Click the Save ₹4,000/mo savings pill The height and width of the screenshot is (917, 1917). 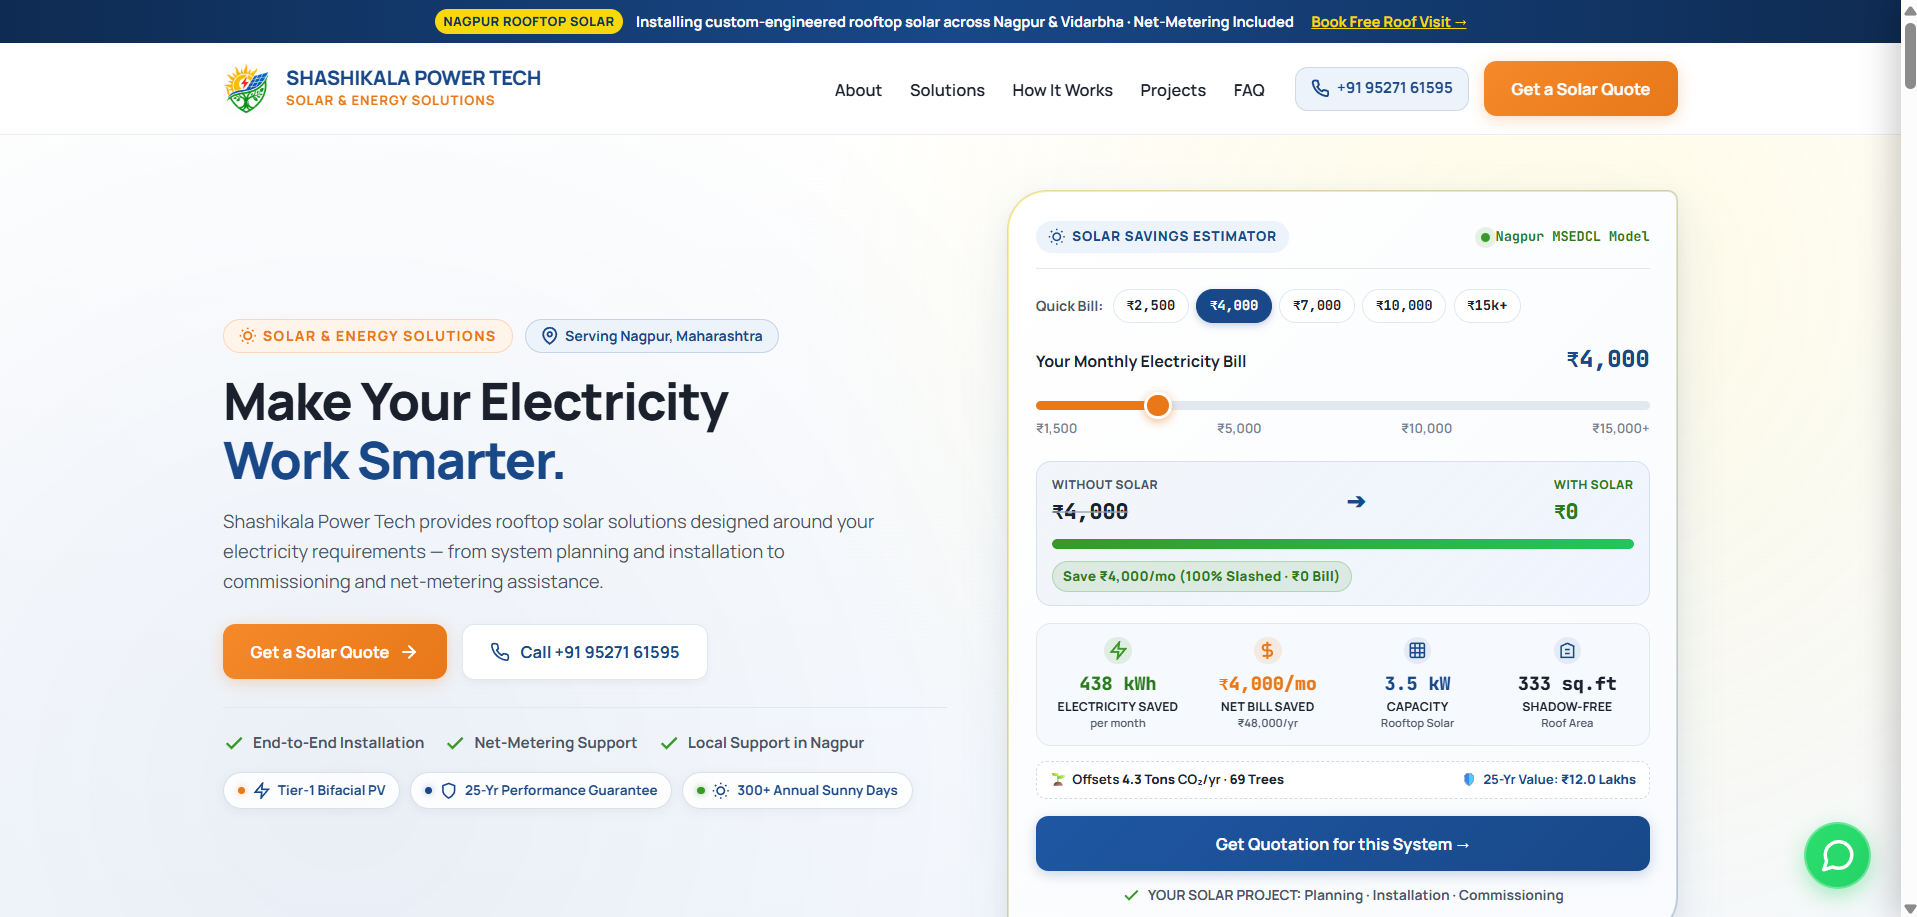pos(1201,576)
